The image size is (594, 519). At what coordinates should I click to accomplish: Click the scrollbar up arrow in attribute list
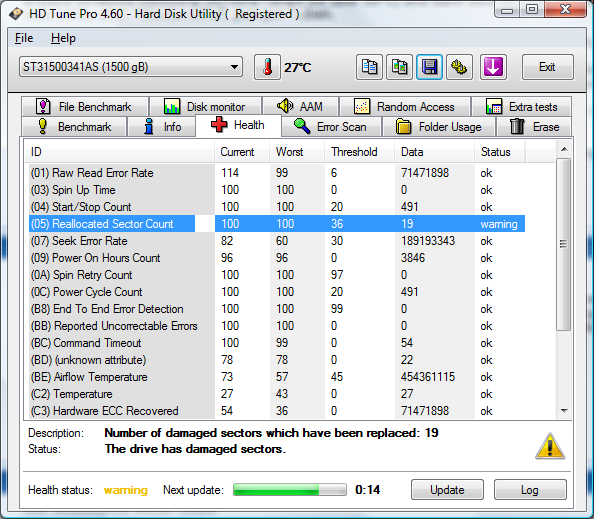(x=564, y=149)
